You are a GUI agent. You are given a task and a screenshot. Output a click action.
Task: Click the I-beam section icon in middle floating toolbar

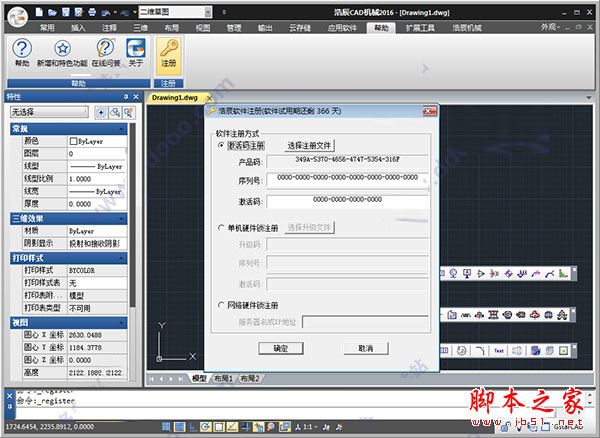pyautogui.click(x=493, y=315)
